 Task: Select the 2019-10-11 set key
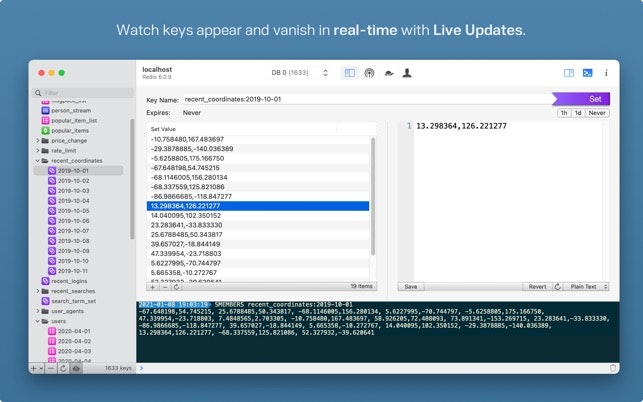(73, 271)
